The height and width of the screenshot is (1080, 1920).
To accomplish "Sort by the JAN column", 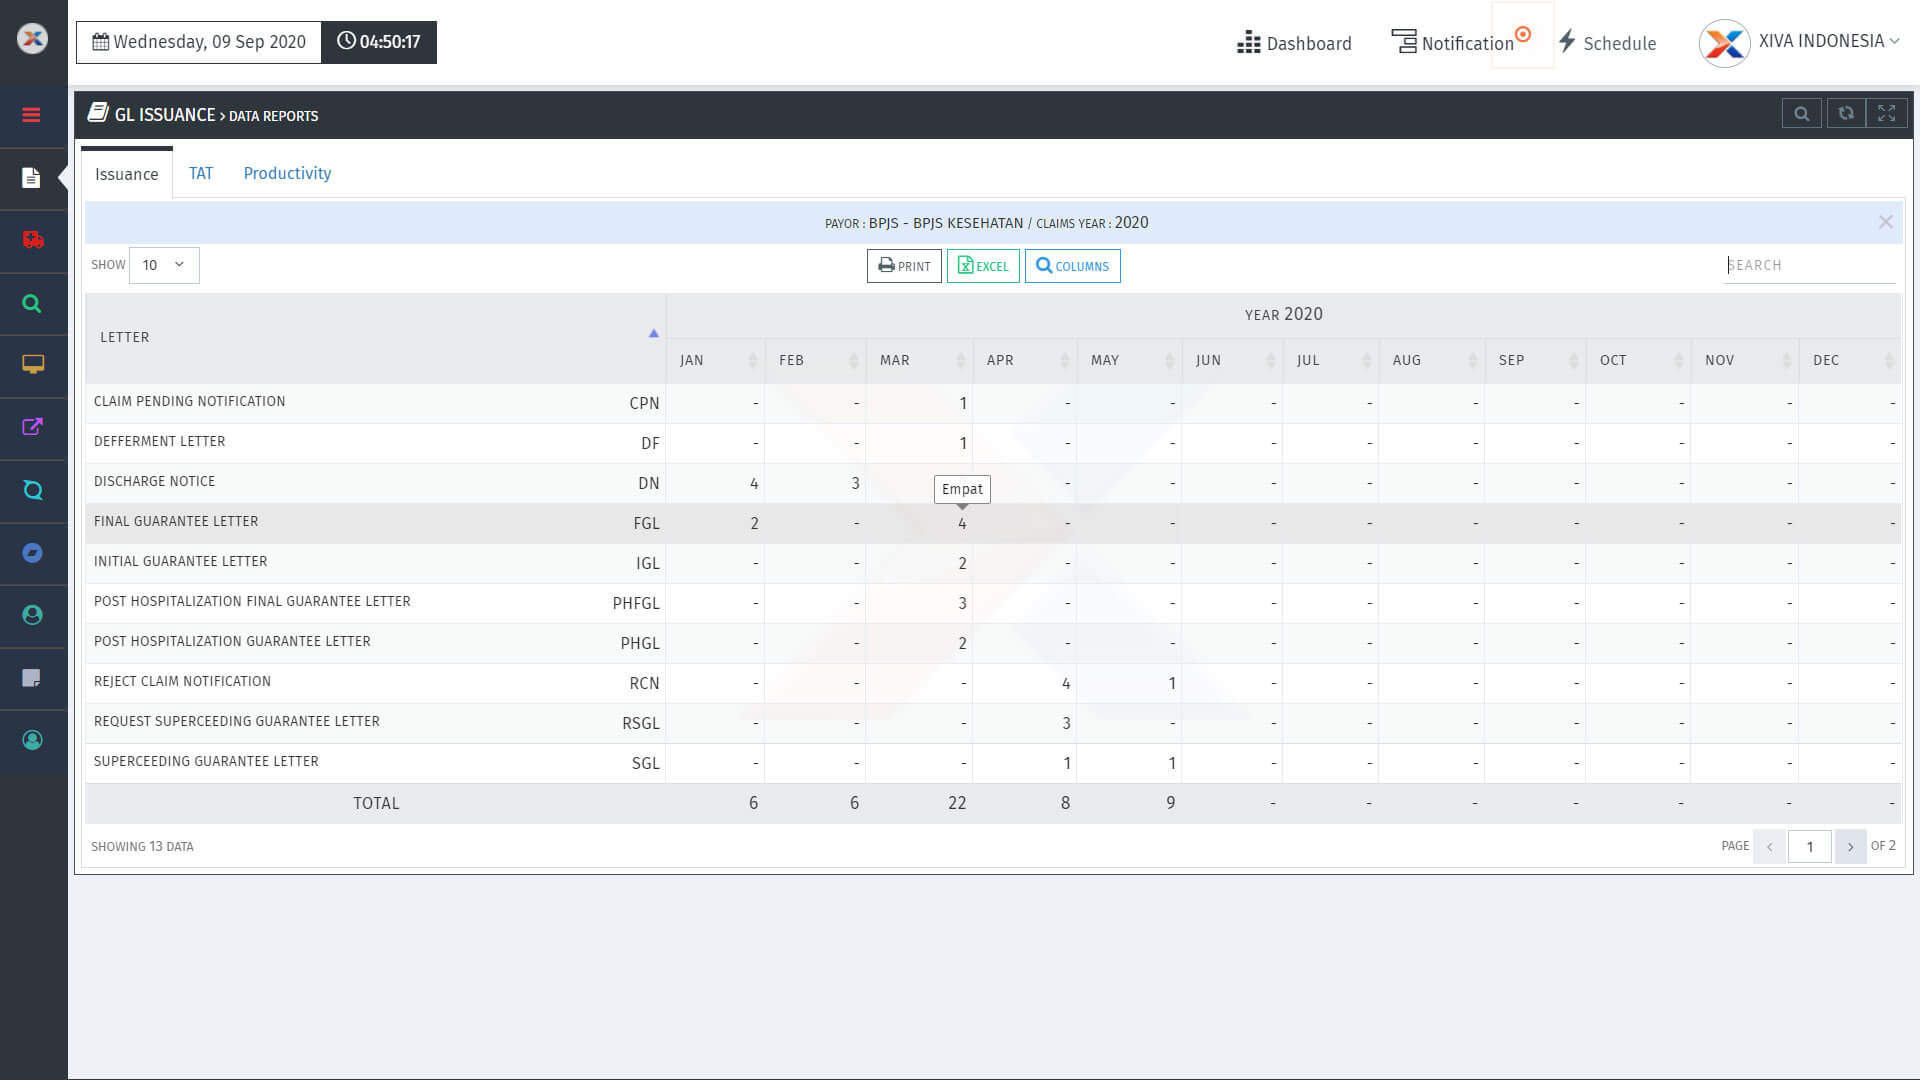I will coord(716,360).
